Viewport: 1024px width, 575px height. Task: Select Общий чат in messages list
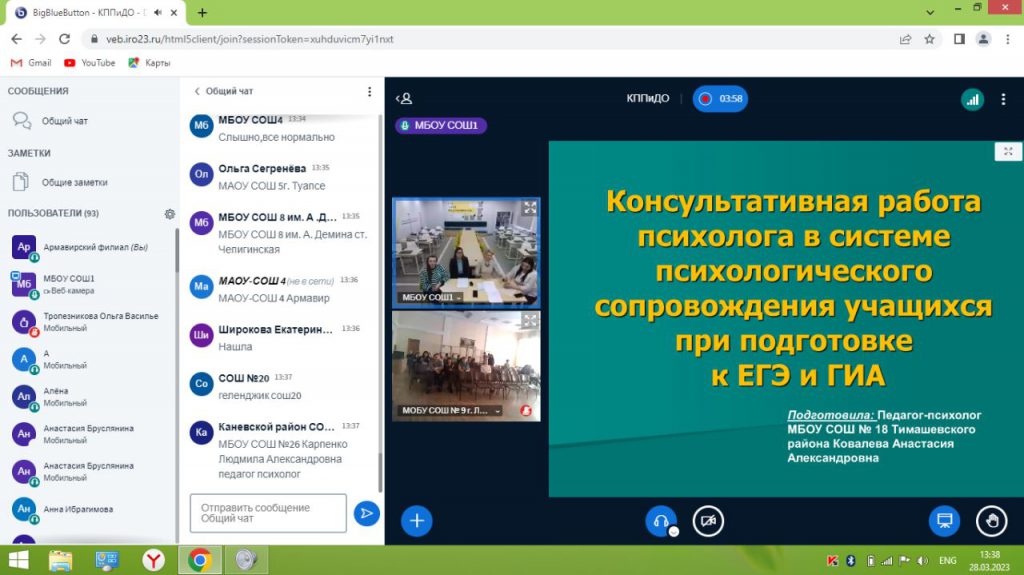(64, 121)
